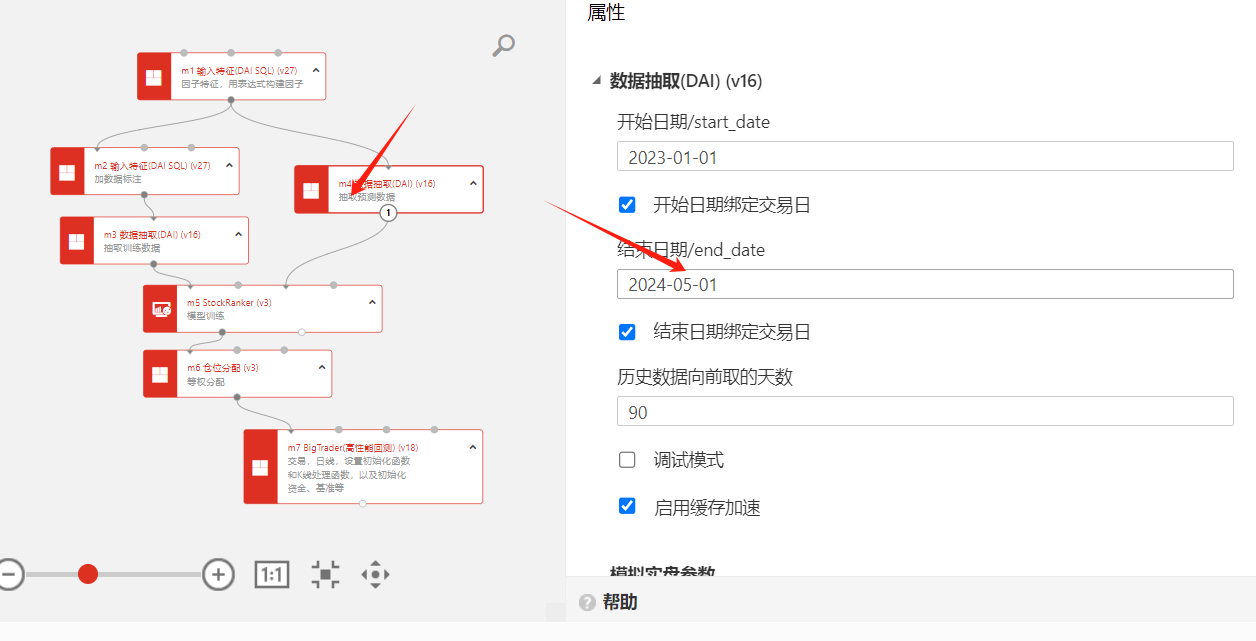Open the 属性 properties panel header
Screen dimensions: 1256x641
pos(606,13)
